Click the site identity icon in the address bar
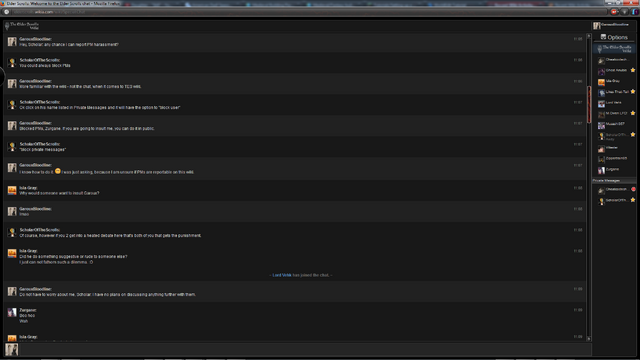The height and width of the screenshot is (360, 640). (x=7, y=12)
